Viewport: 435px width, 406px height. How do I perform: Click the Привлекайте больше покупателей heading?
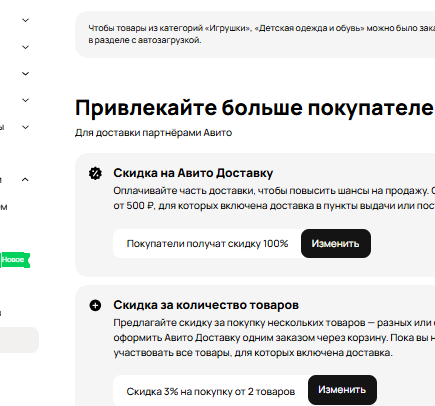click(255, 108)
